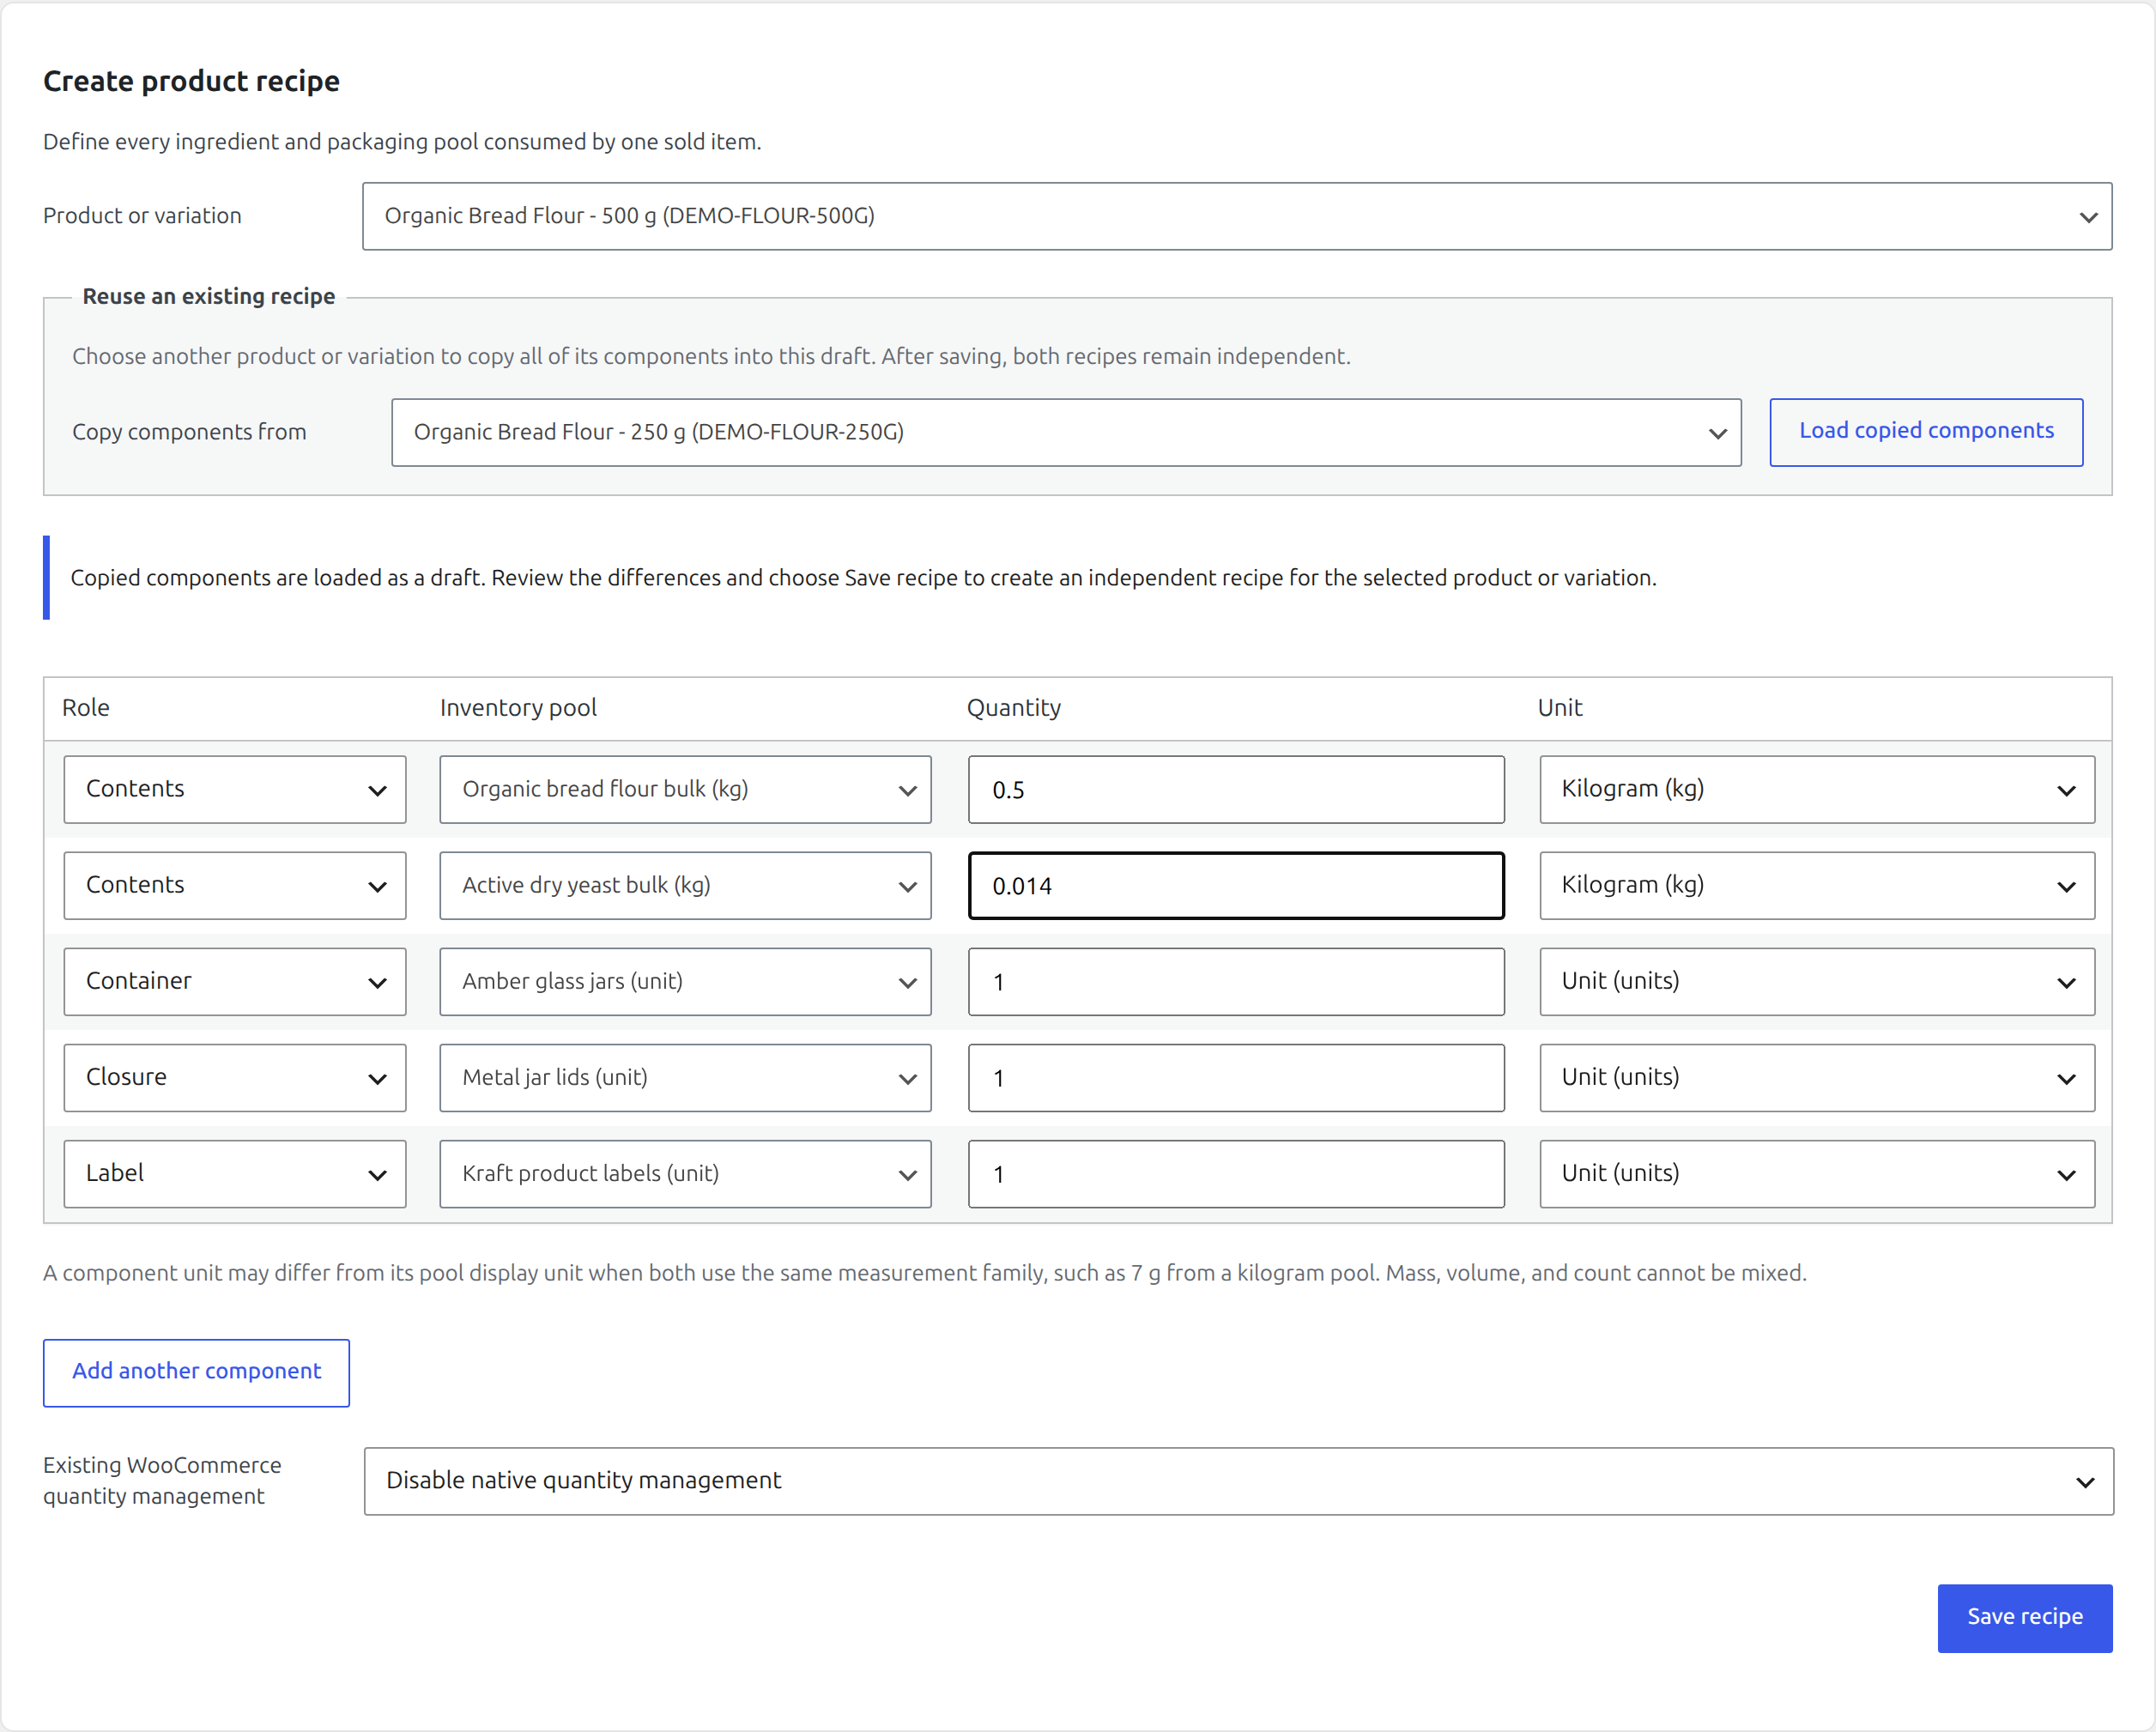Click the Inventory pool column header
The height and width of the screenshot is (1732, 2156).
click(x=518, y=707)
